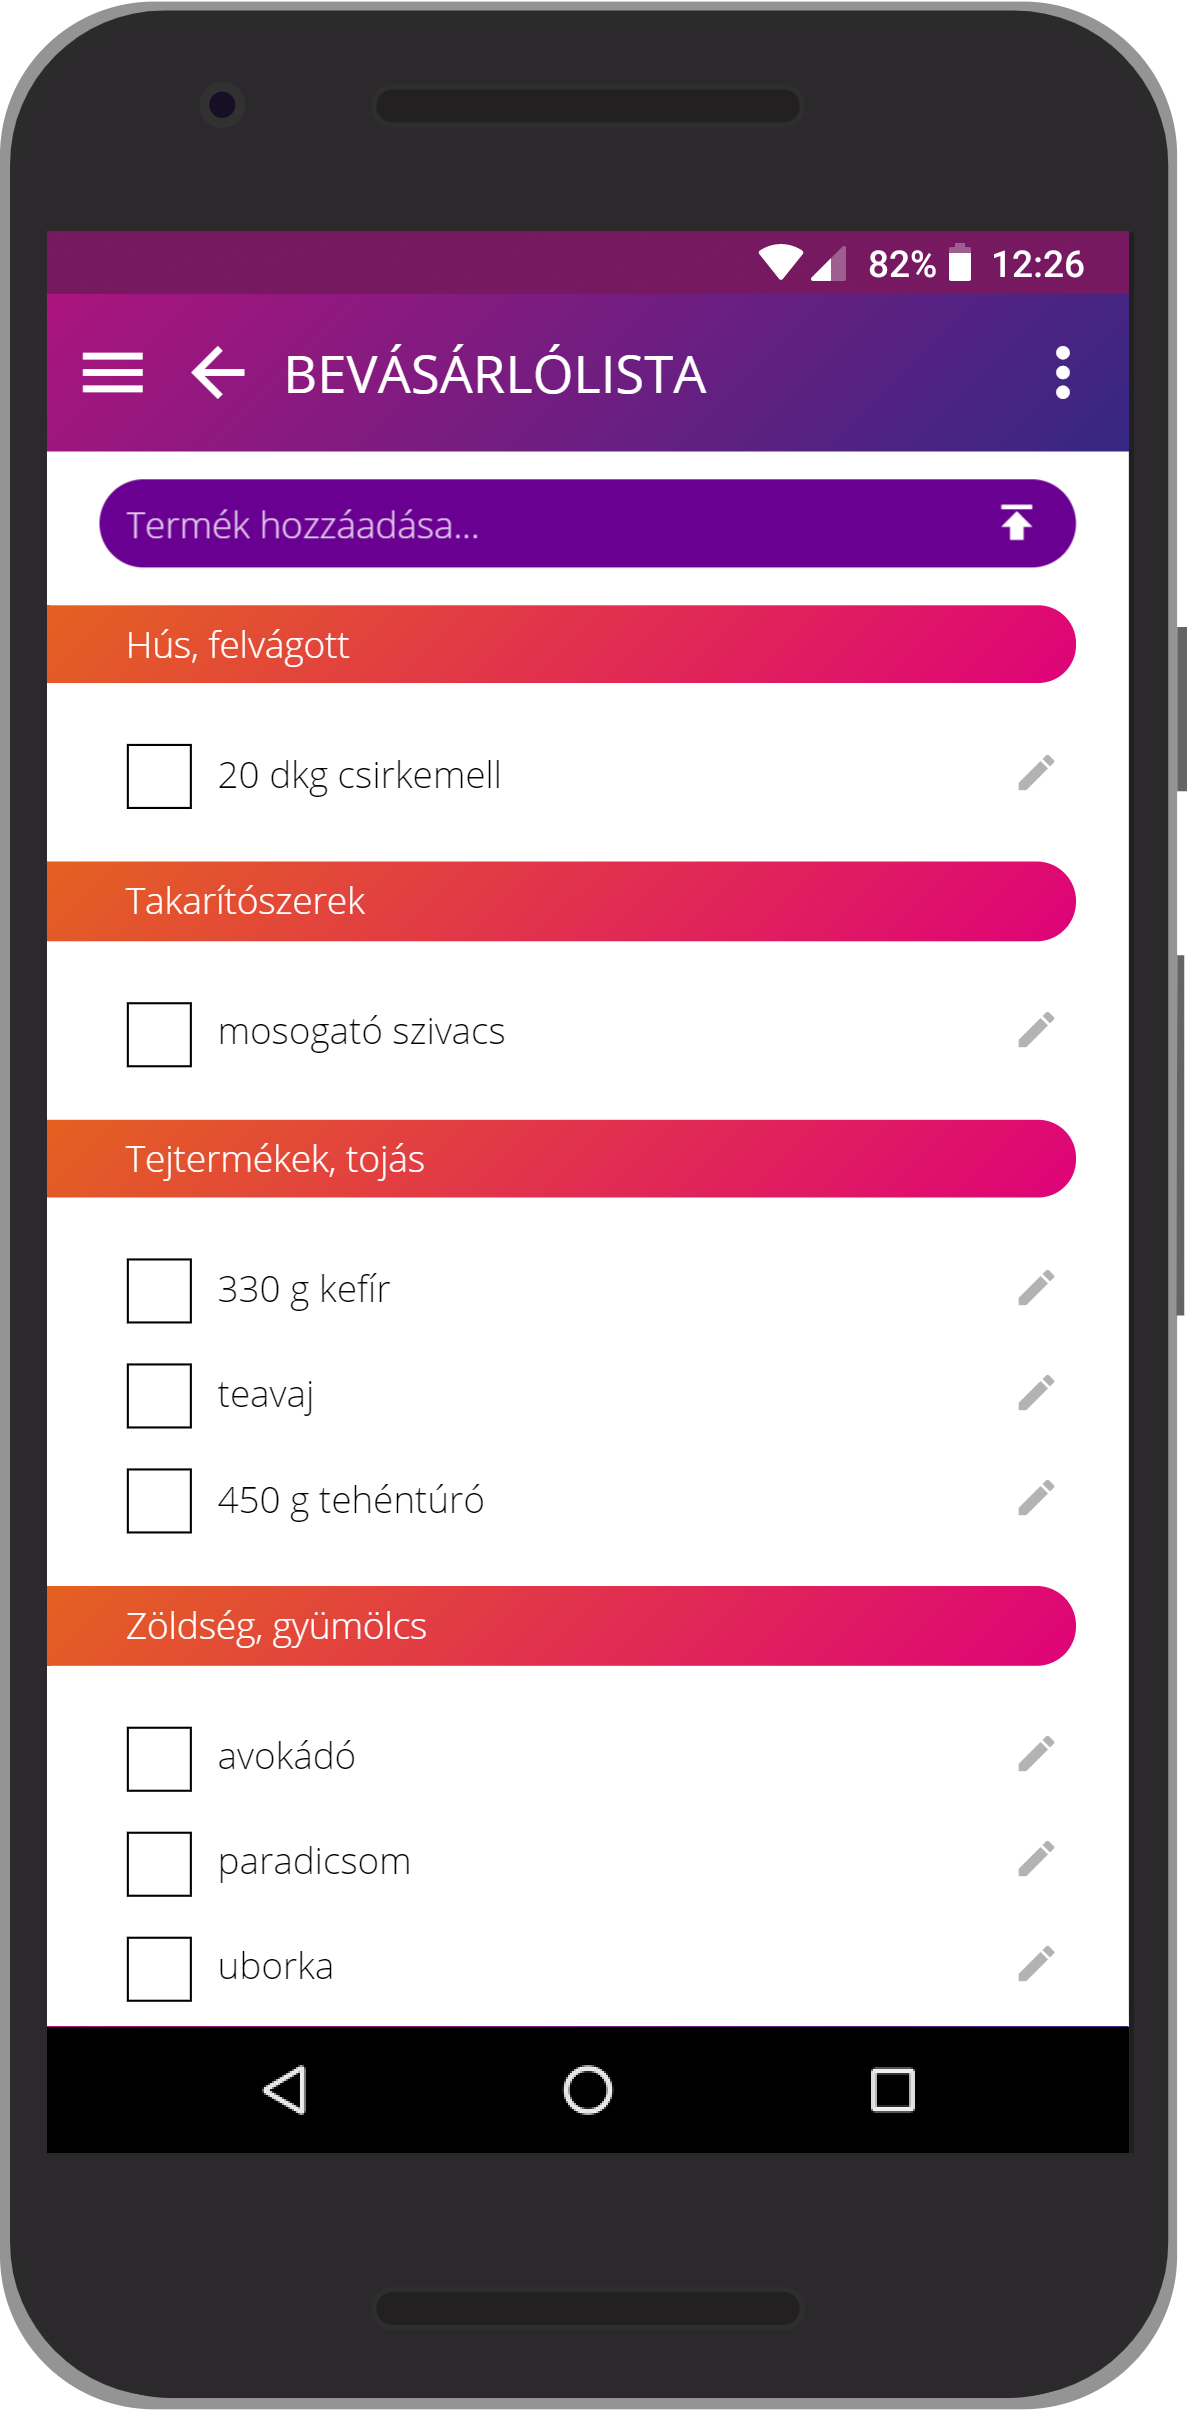
Task: Tap the Takarítószerek category bar
Action: click(560, 901)
